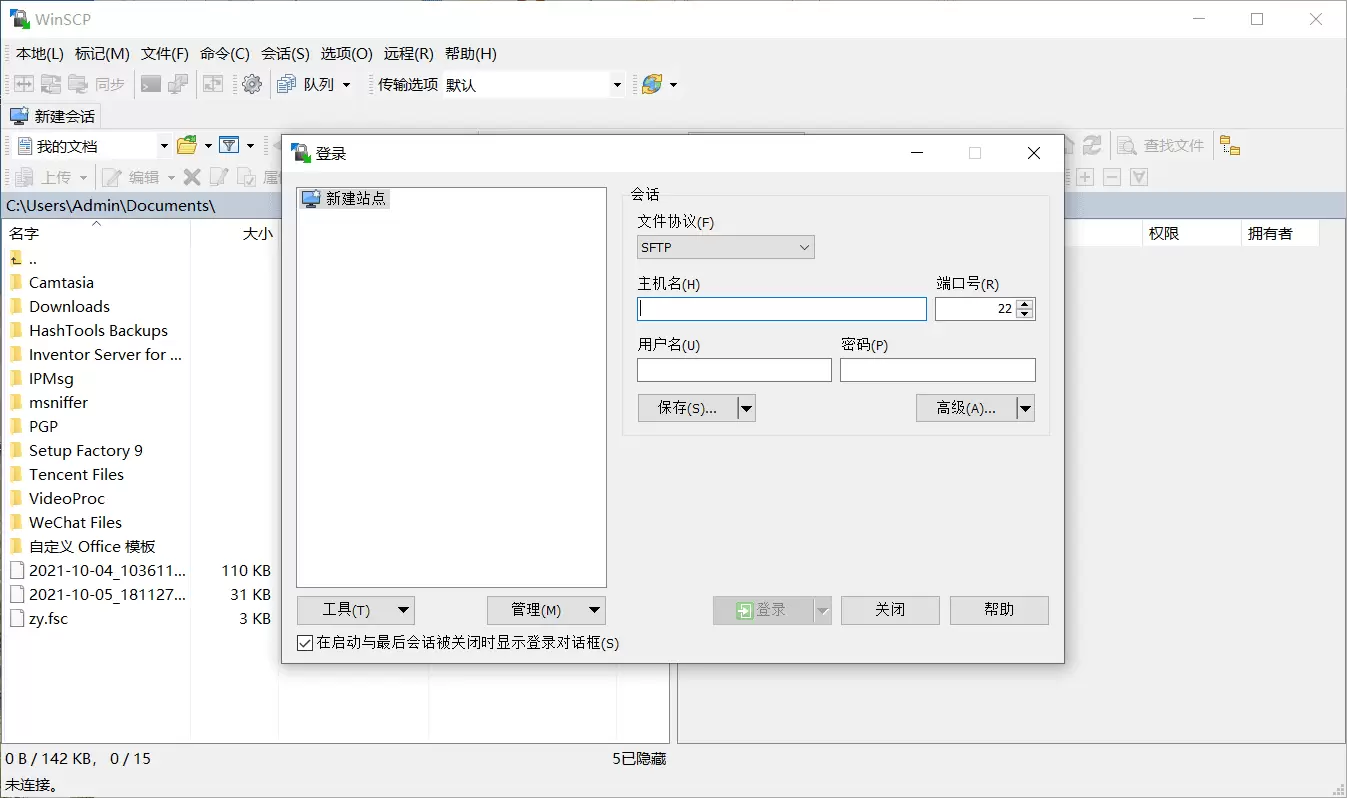Image resolution: width=1347 pixels, height=798 pixels.
Task: Click the open folder icon beside 我的文档
Action: click(x=187, y=146)
